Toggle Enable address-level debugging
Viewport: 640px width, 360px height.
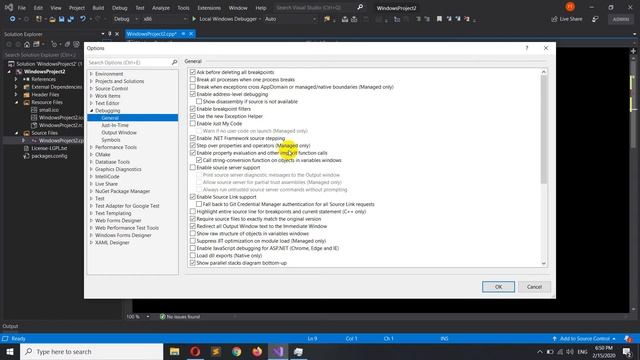[193, 94]
